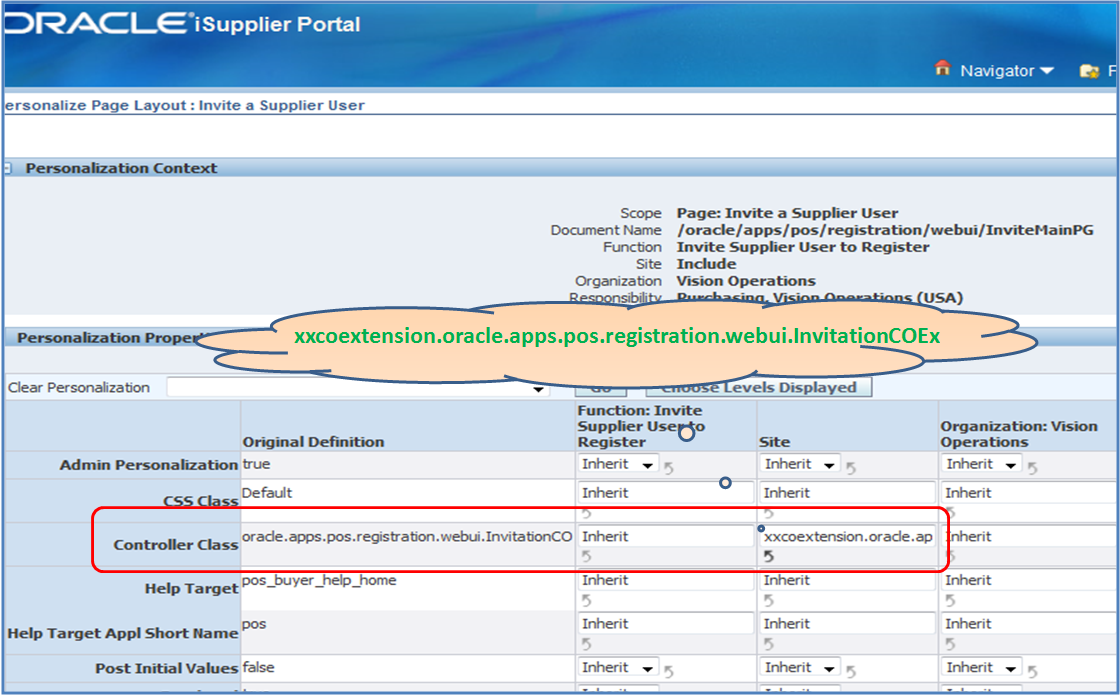The width and height of the screenshot is (1120, 695).
Task: Edit Help Target Function-level field
Action: 666,580
